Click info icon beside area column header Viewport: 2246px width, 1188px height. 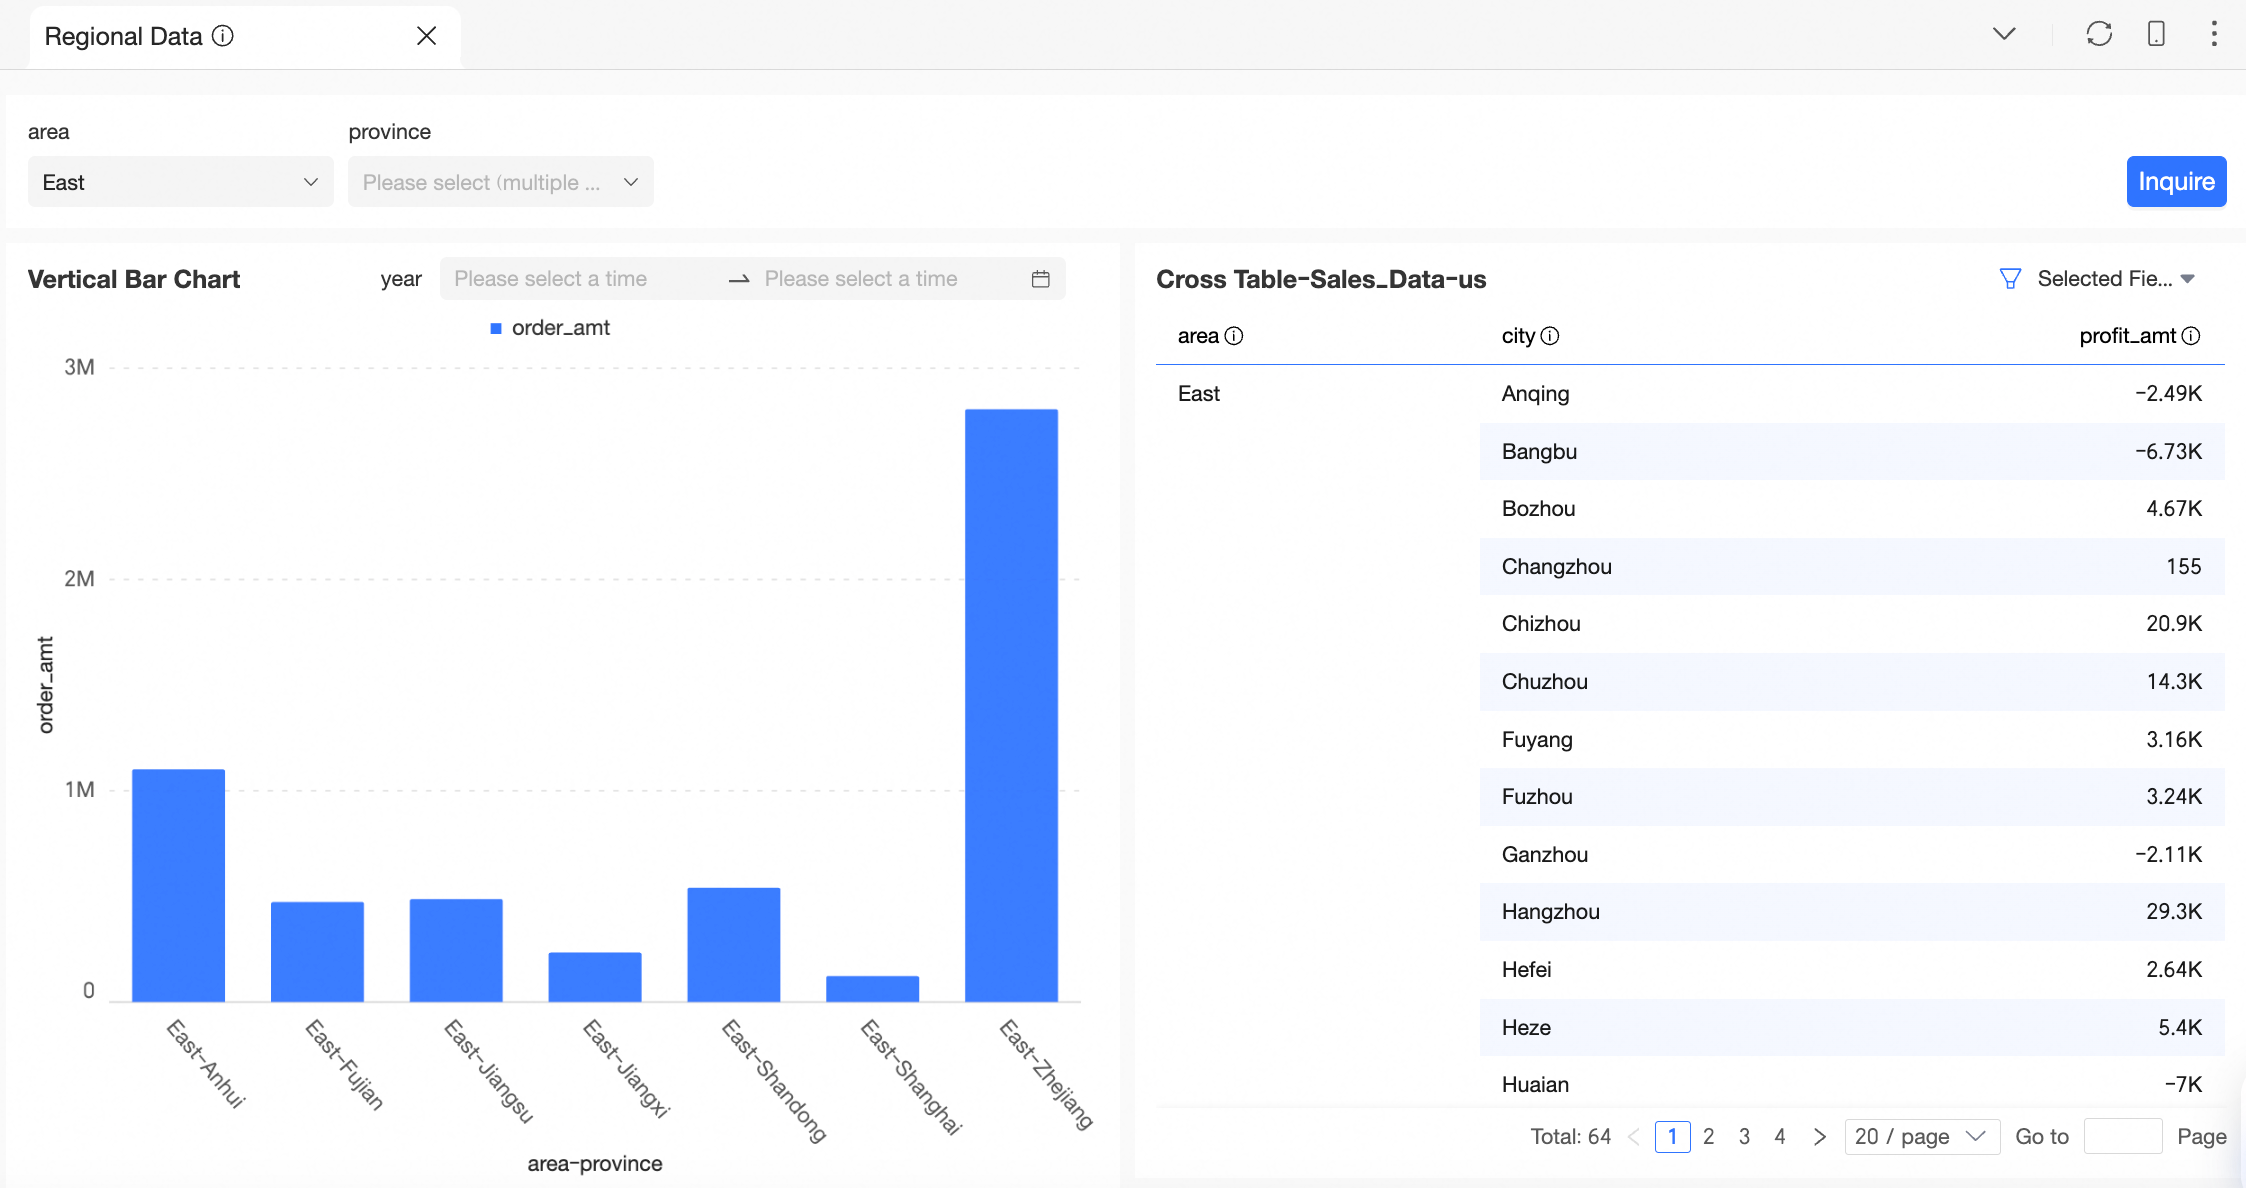[1234, 336]
